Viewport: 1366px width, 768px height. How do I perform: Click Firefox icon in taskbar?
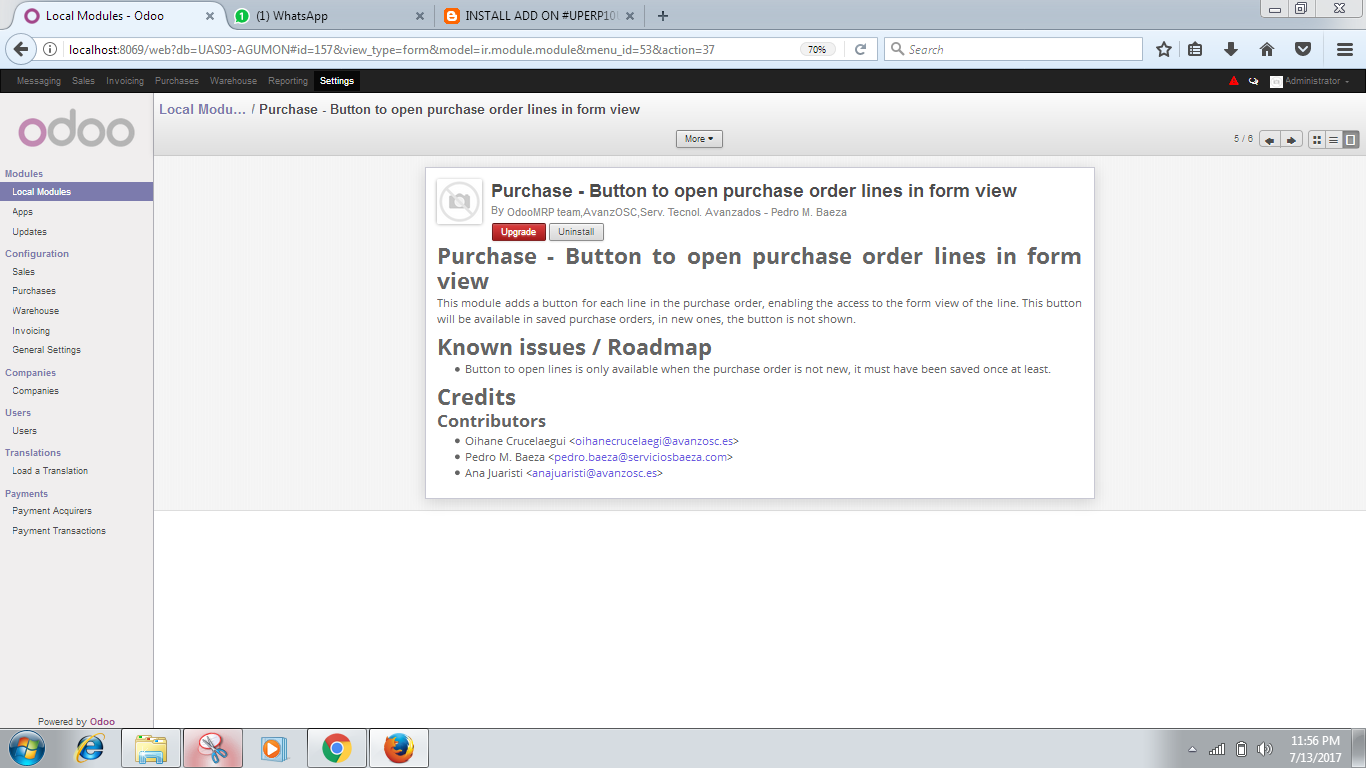pyautogui.click(x=399, y=748)
